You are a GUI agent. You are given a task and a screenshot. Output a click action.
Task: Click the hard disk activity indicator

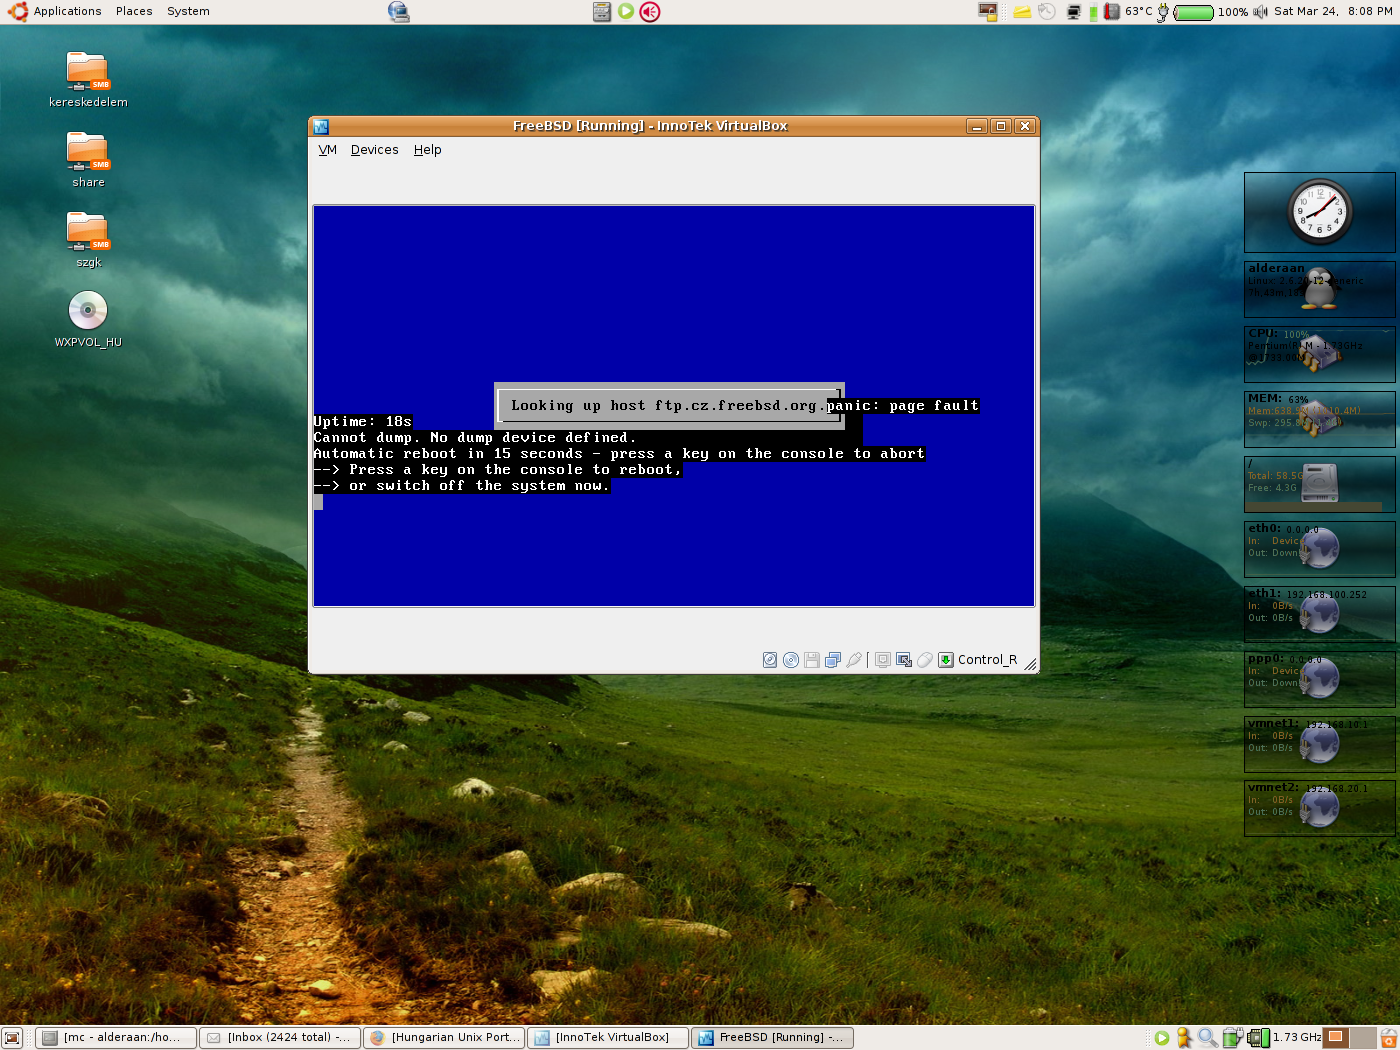(x=770, y=660)
